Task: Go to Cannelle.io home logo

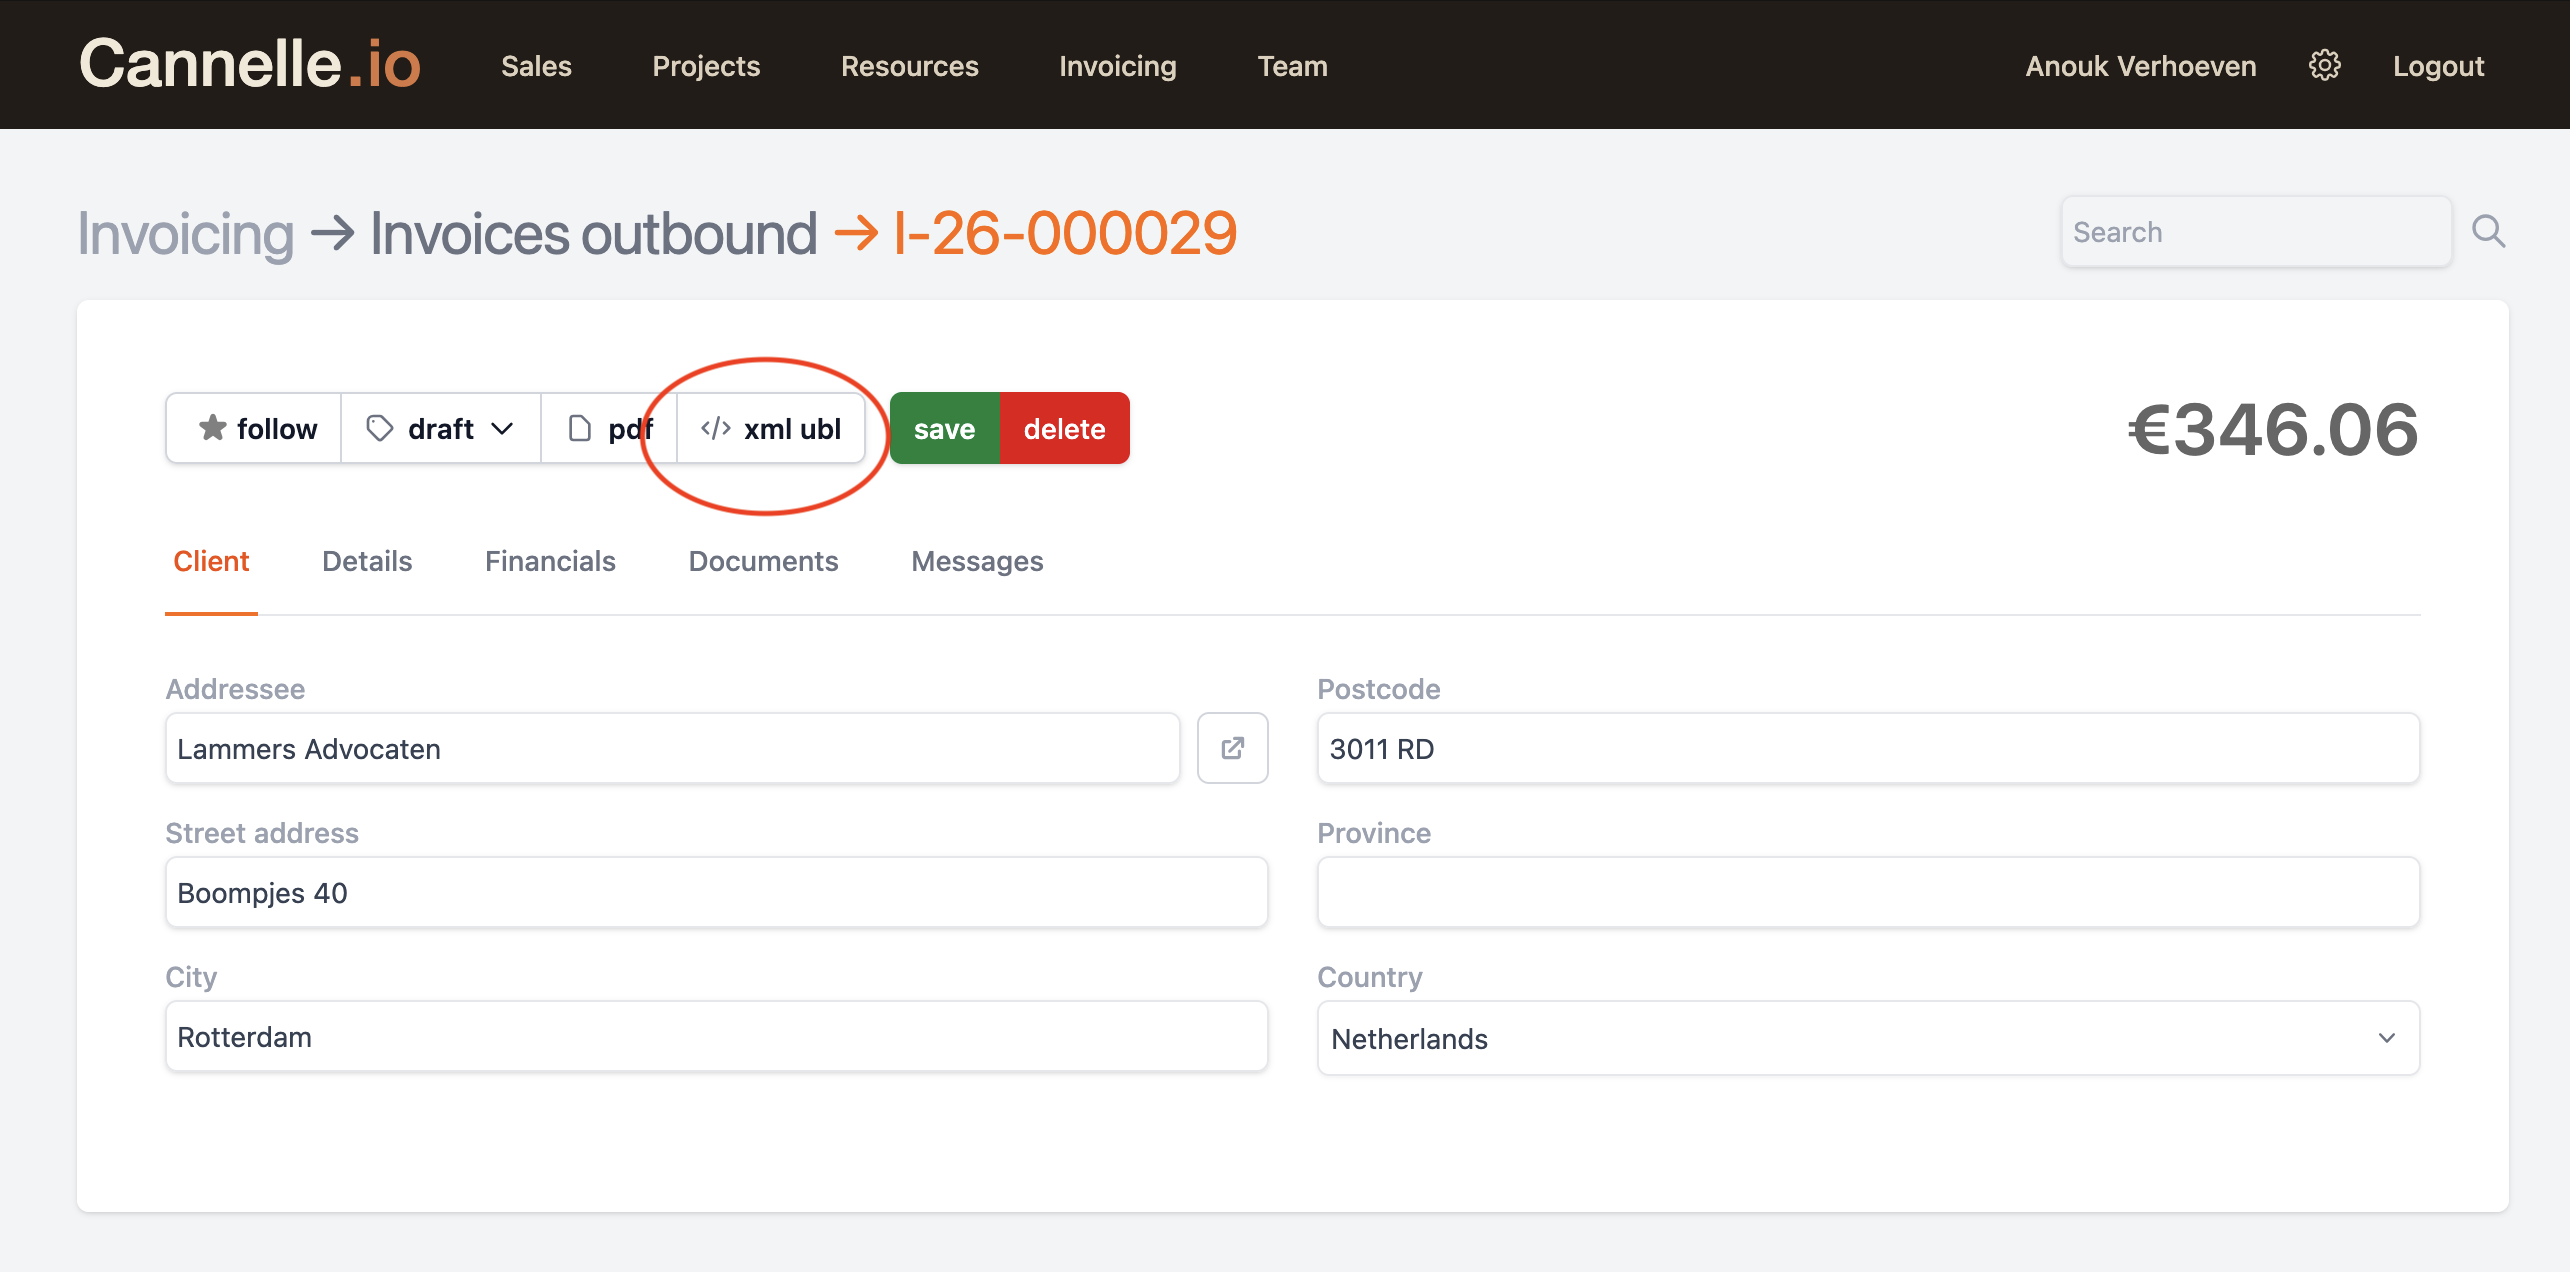Action: click(250, 64)
